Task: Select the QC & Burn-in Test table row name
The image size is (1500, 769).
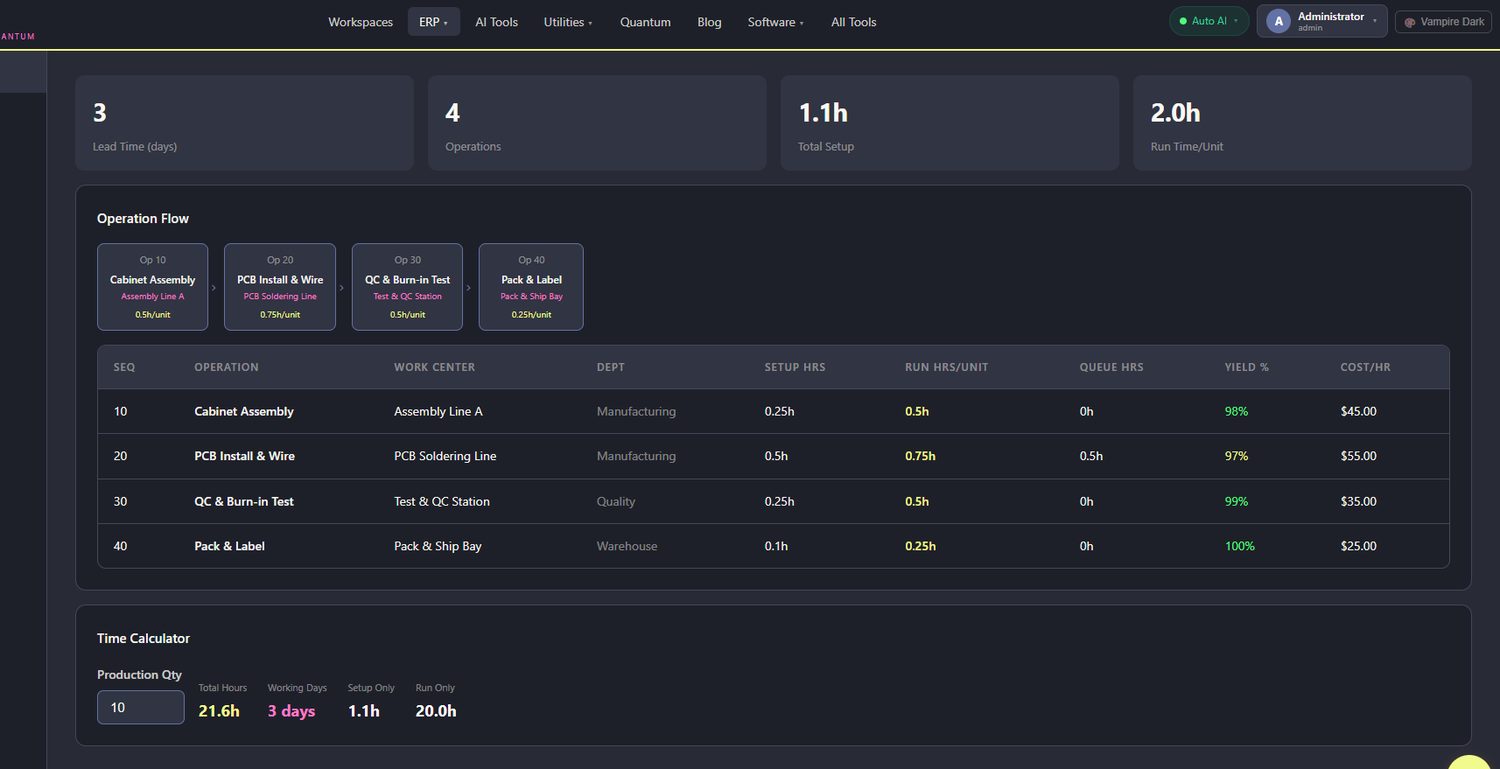Action: 244,501
